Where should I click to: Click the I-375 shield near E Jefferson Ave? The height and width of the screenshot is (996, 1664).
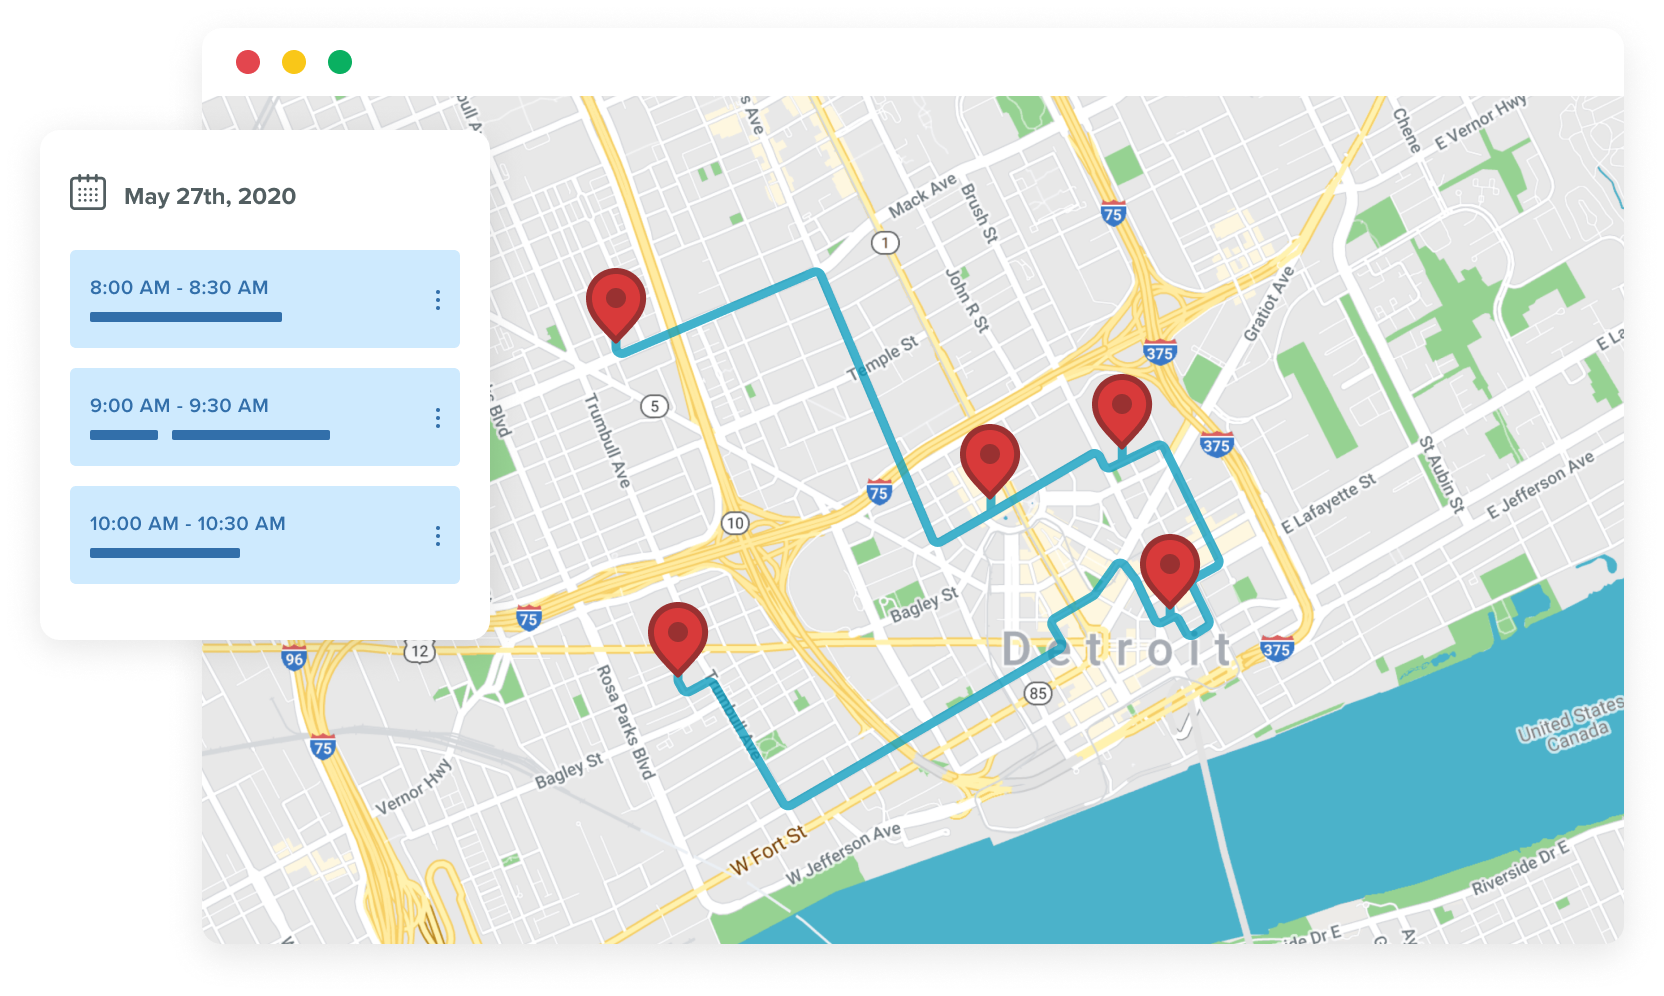[x=1276, y=648]
